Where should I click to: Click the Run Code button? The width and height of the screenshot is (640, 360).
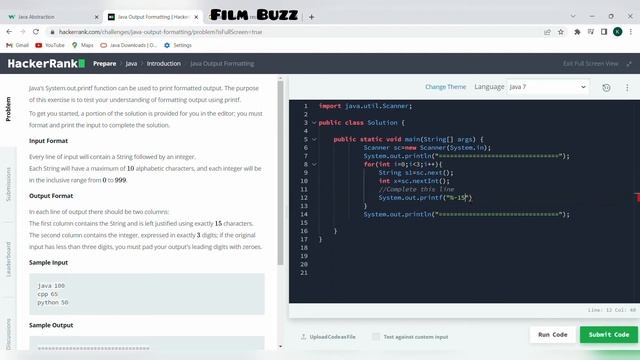[553, 335]
